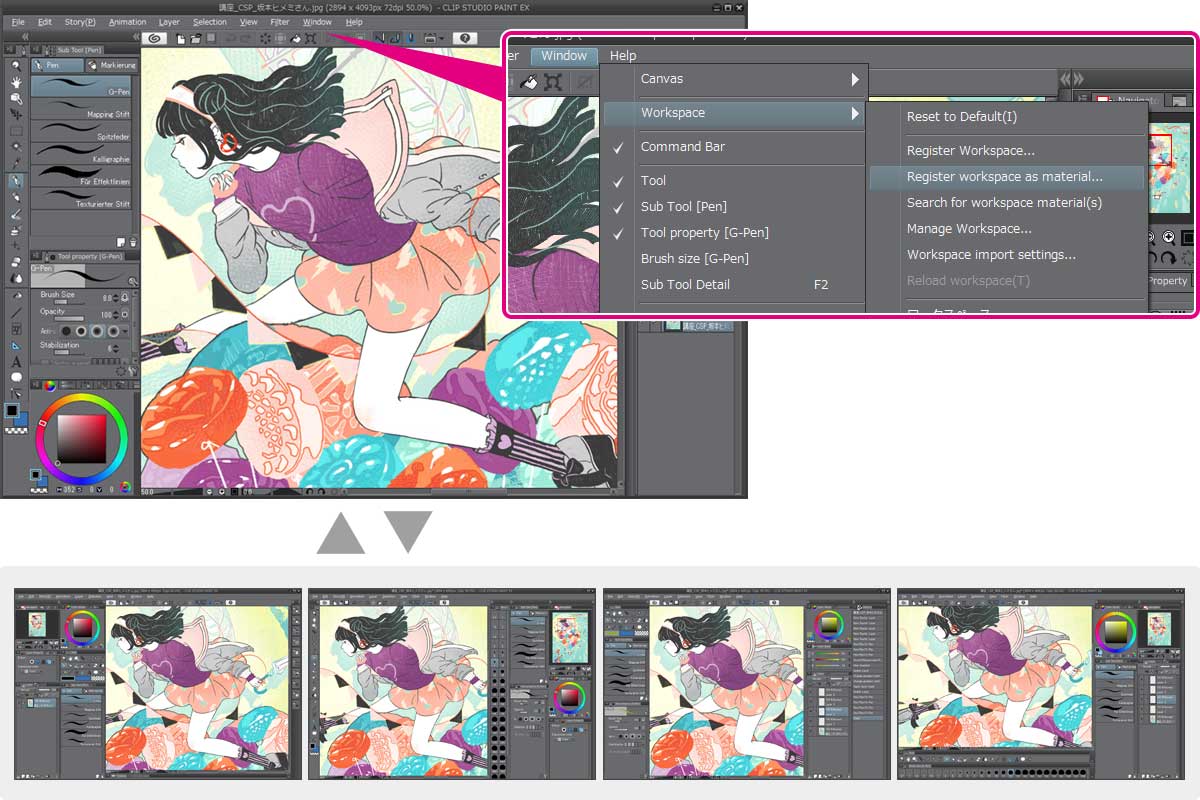Expand the Canvas submenu
The image size is (1200, 800).
pos(748,79)
